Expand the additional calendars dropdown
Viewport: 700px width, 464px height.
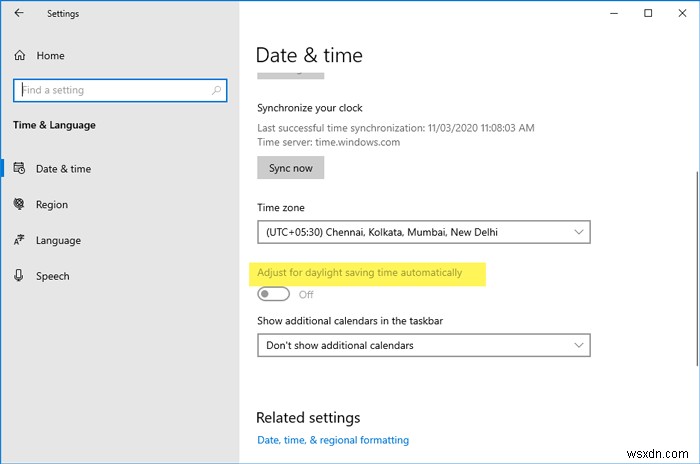coord(423,345)
